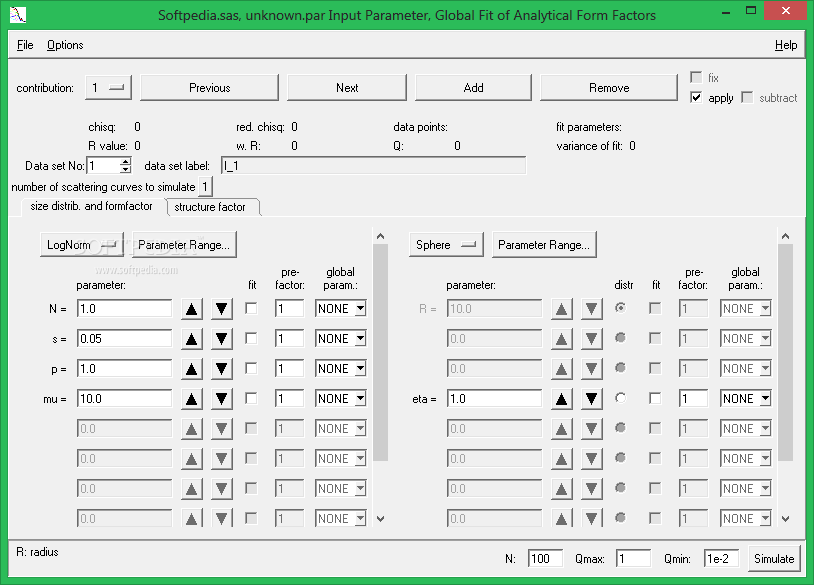This screenshot has width=814, height=585.
Task: Decrease the mu parameter with down arrow
Action: point(222,399)
